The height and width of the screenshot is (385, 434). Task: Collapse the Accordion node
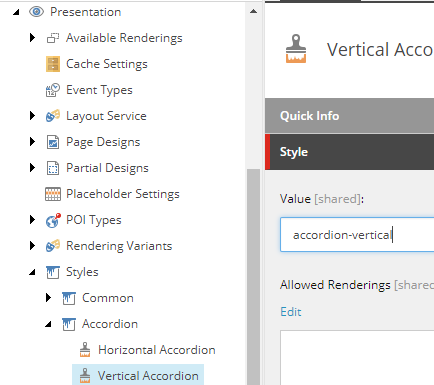pos(48,324)
